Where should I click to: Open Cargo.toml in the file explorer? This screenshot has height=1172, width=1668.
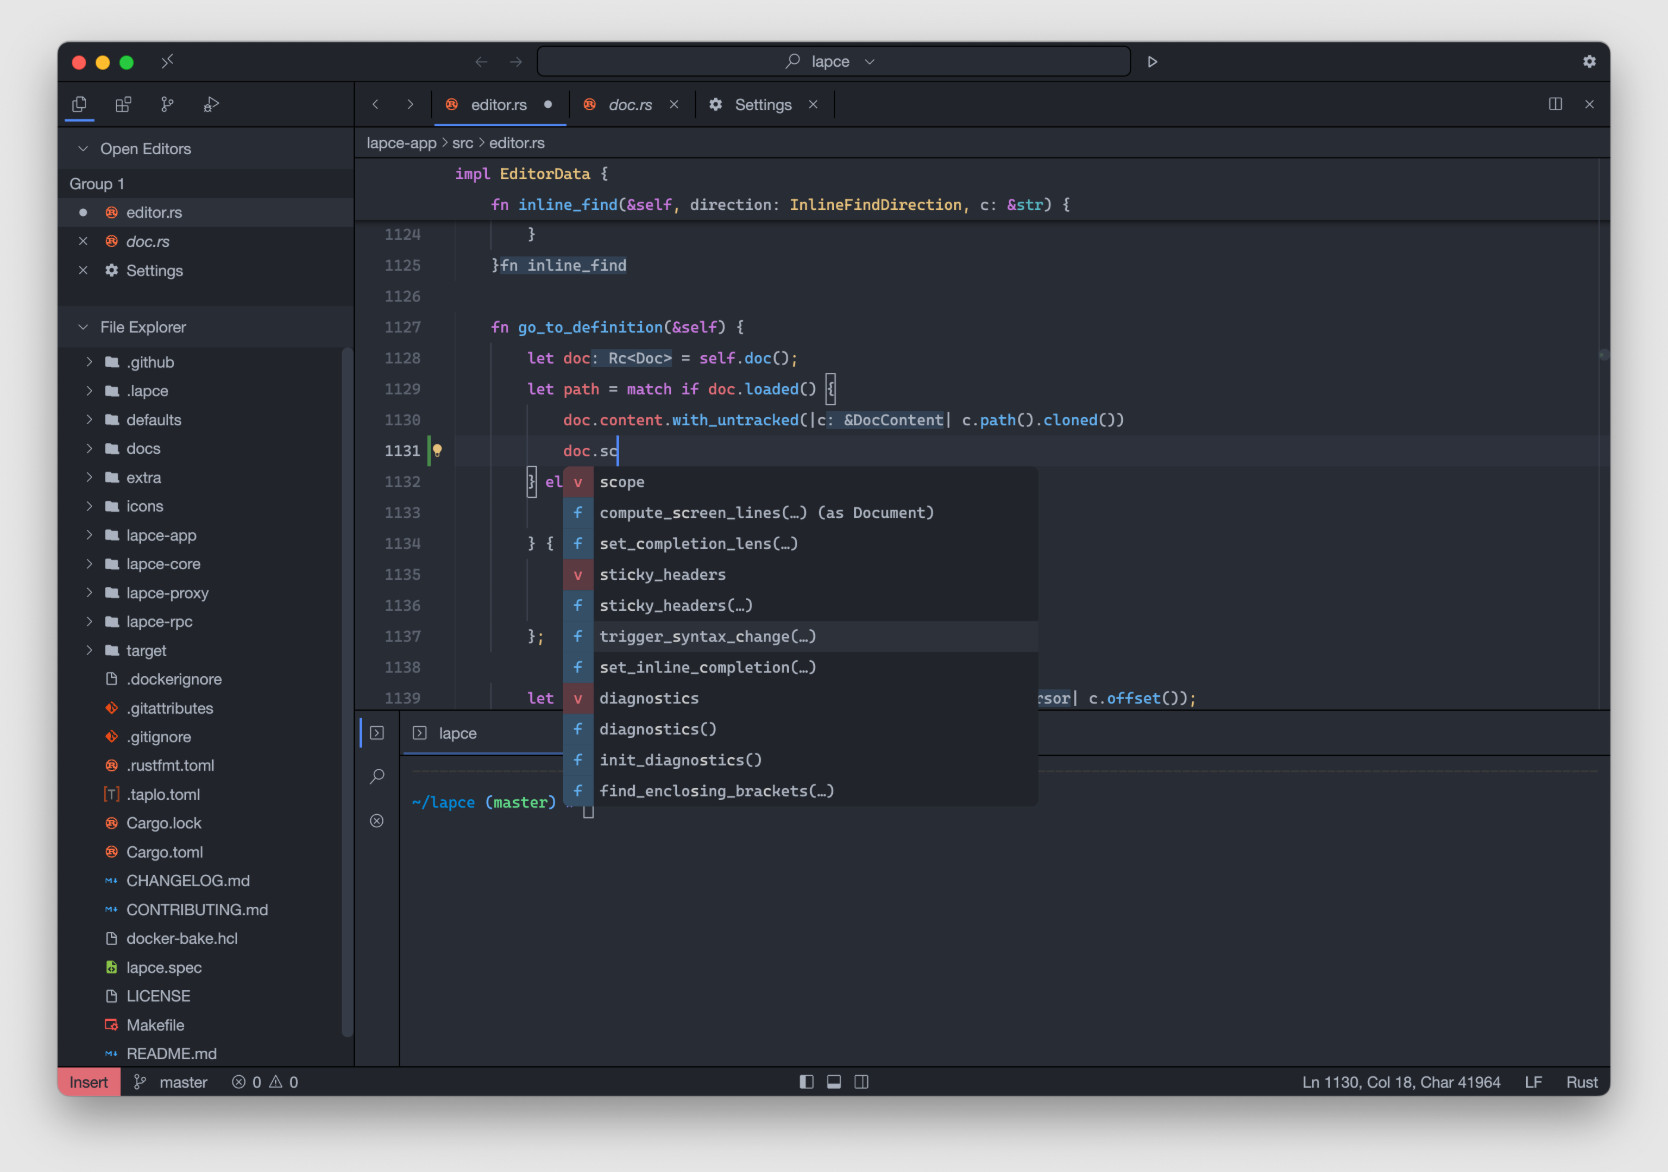[x=164, y=852]
